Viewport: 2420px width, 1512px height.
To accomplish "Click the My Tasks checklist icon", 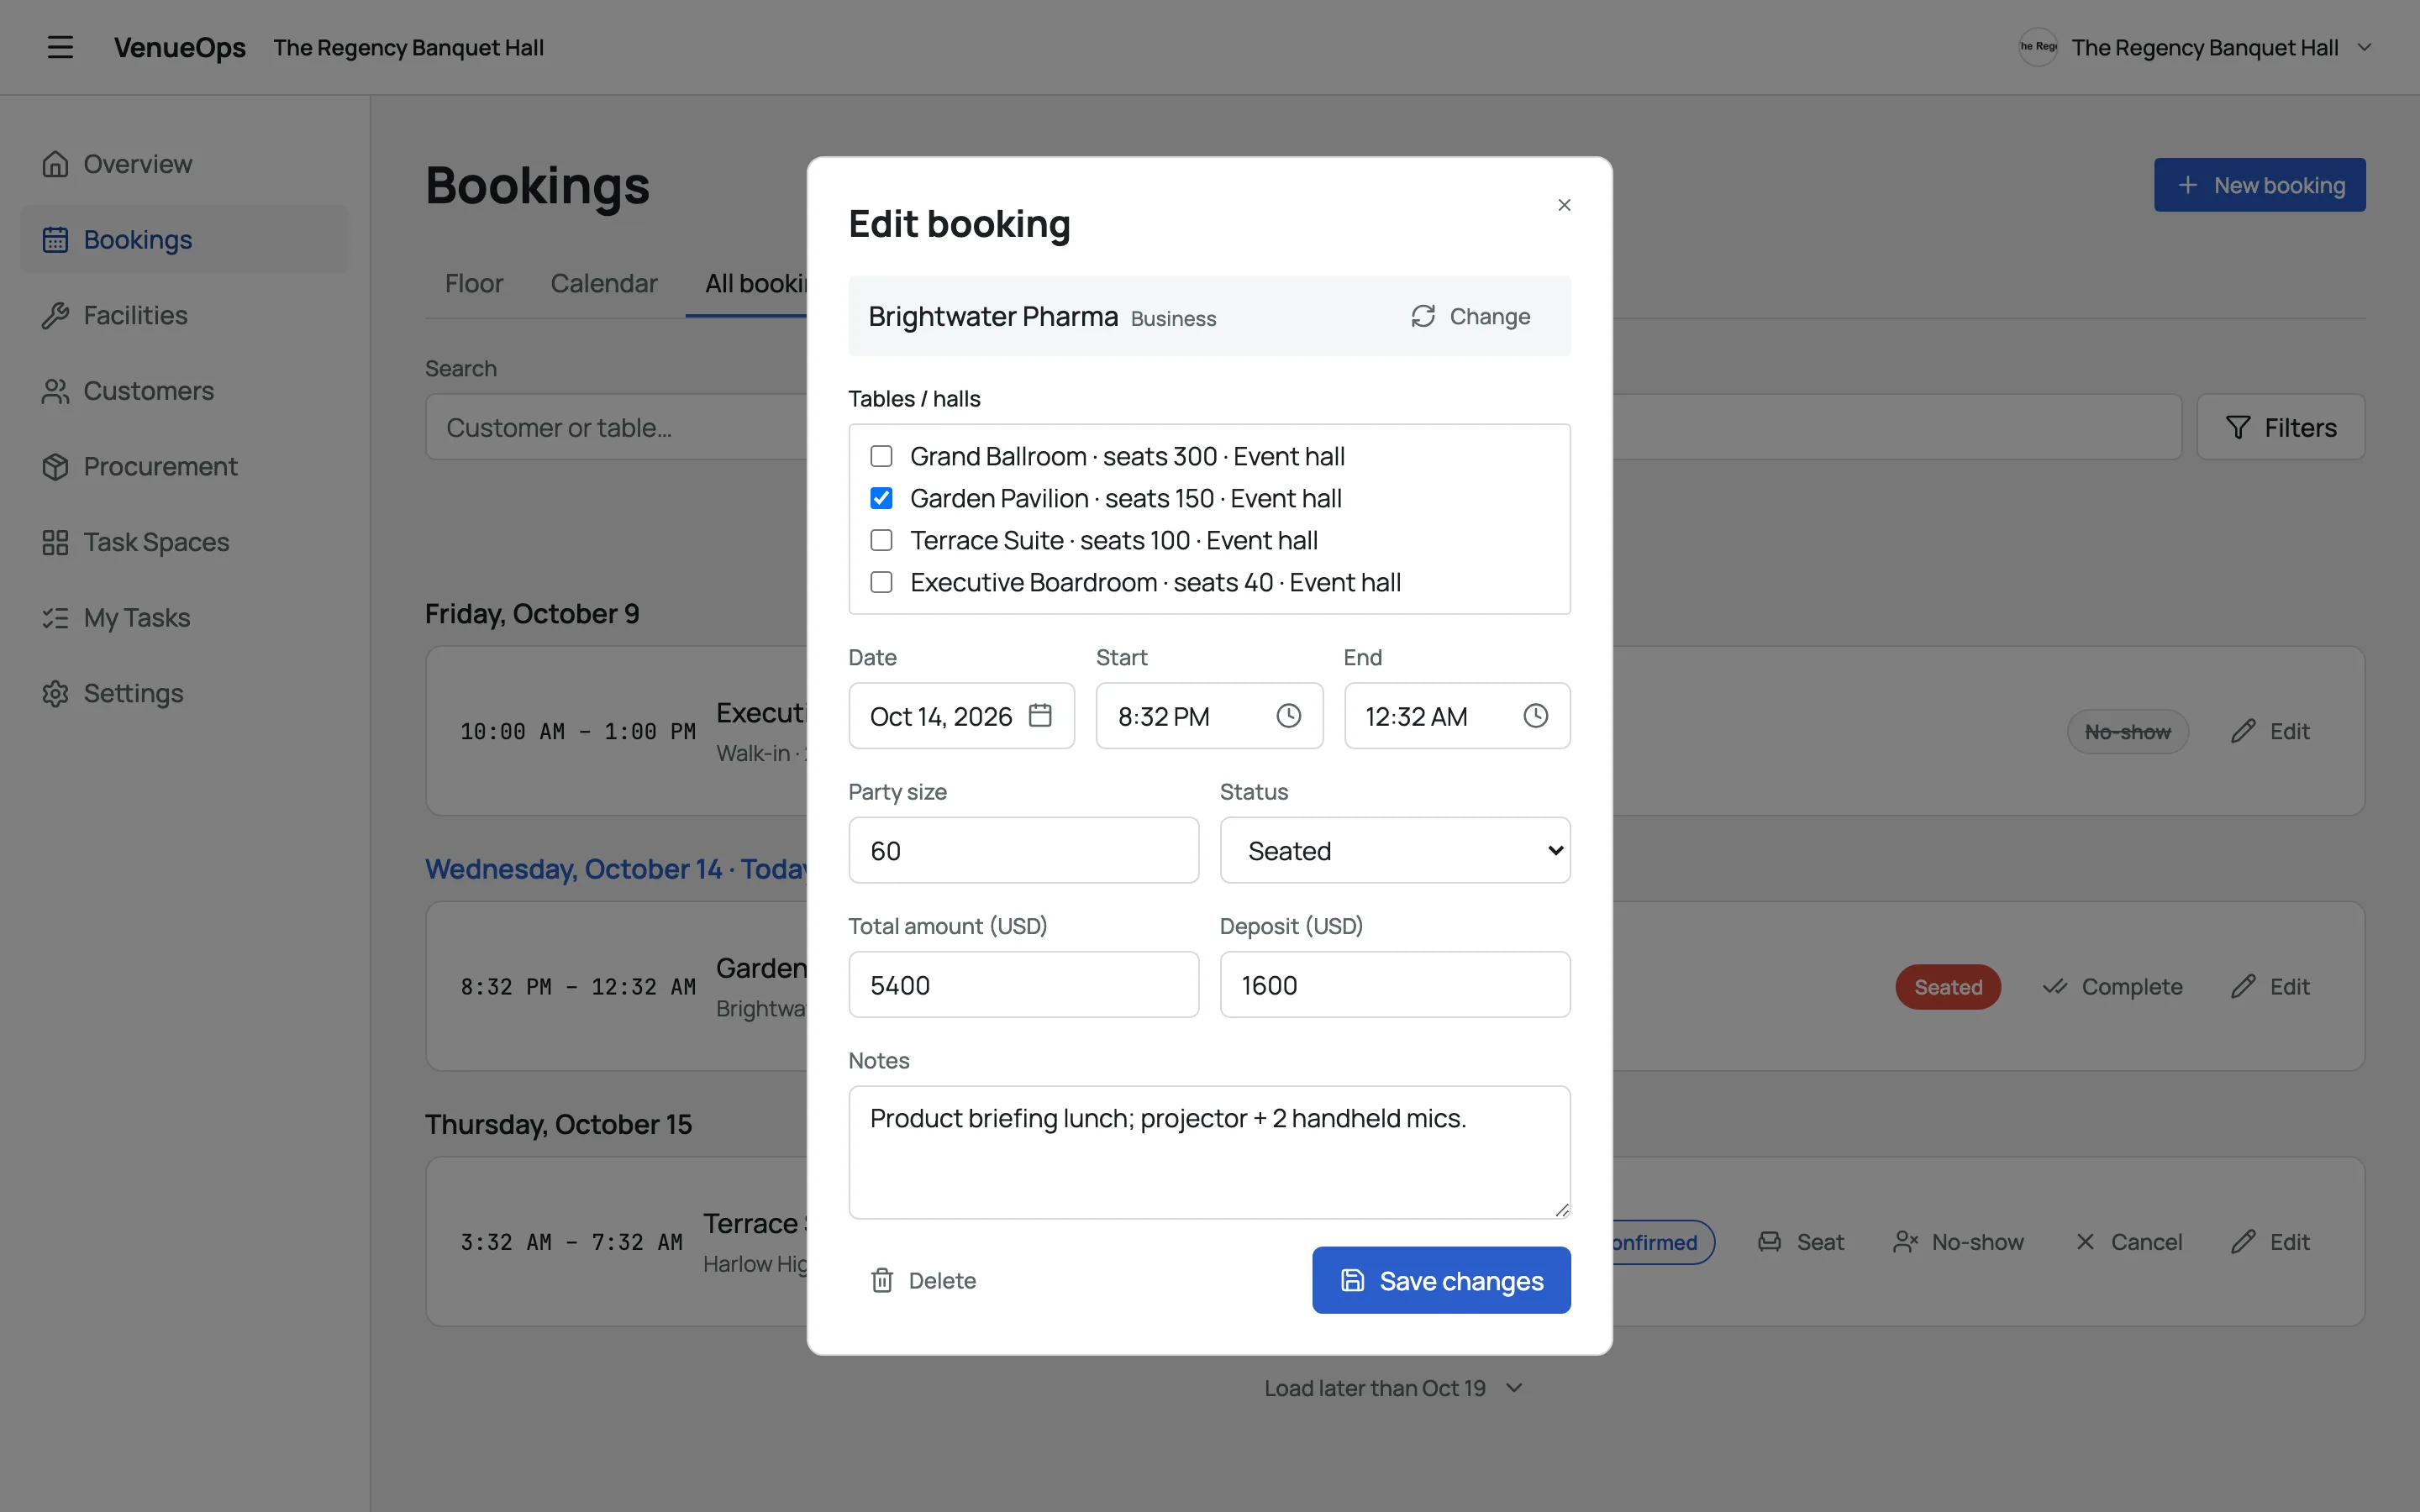I will pyautogui.click(x=55, y=618).
